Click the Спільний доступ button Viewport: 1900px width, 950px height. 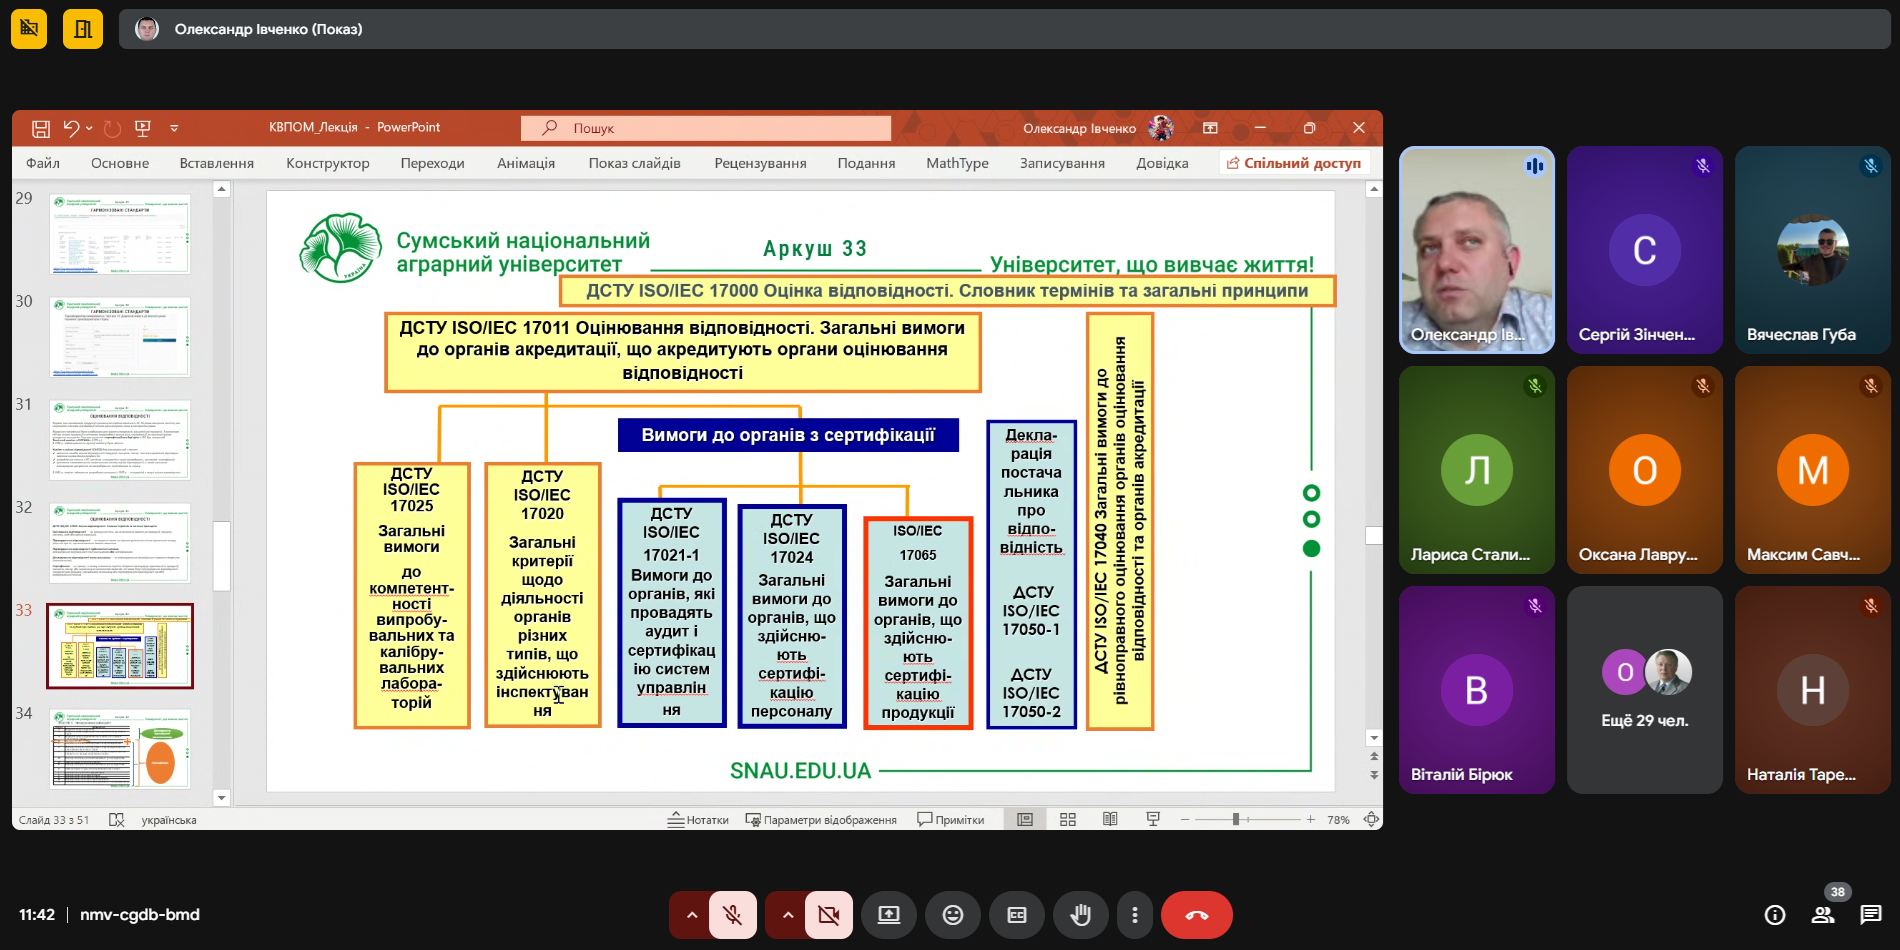click(x=1294, y=163)
